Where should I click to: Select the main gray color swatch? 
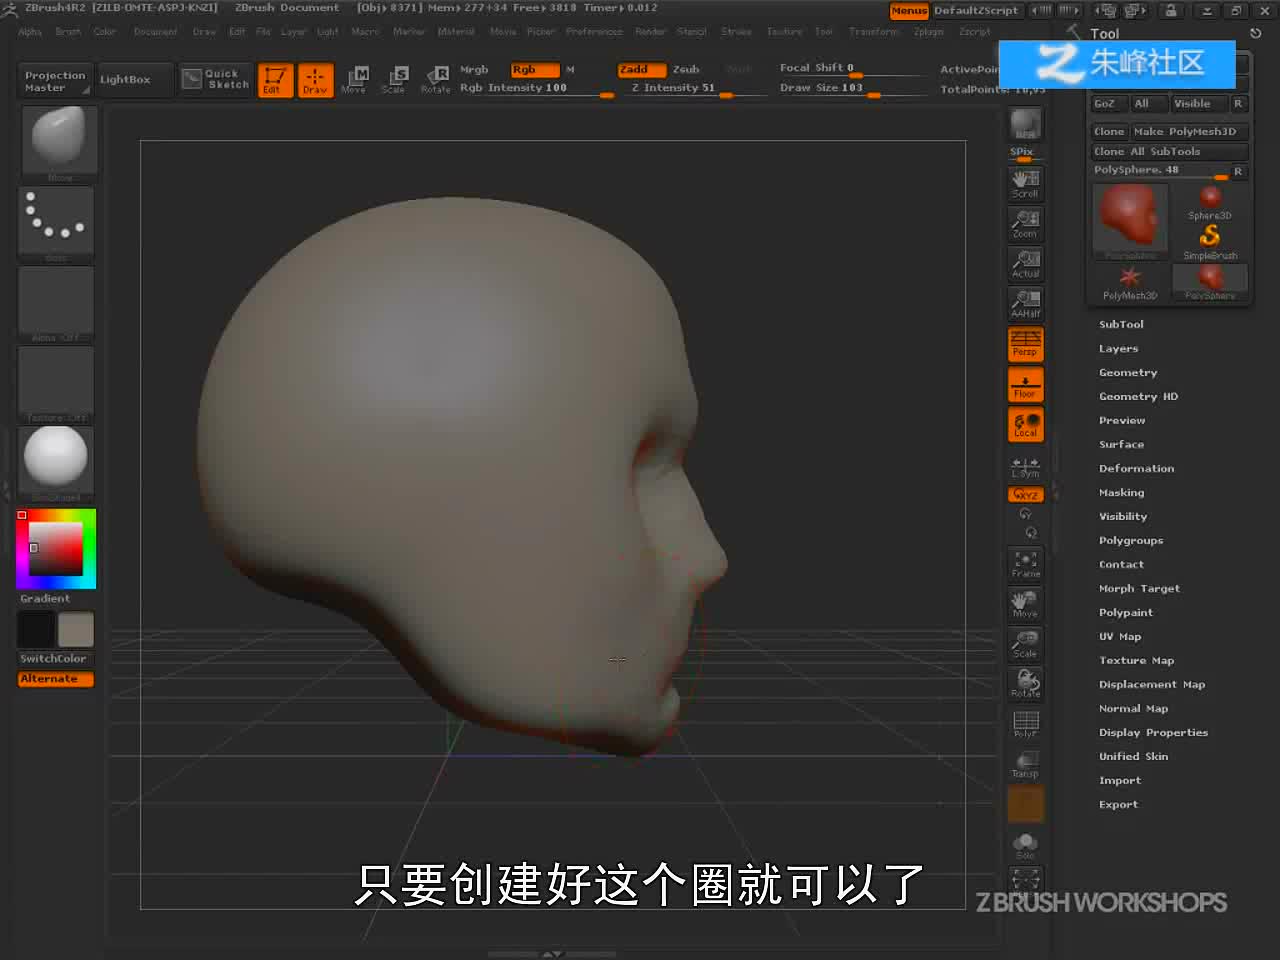point(76,630)
